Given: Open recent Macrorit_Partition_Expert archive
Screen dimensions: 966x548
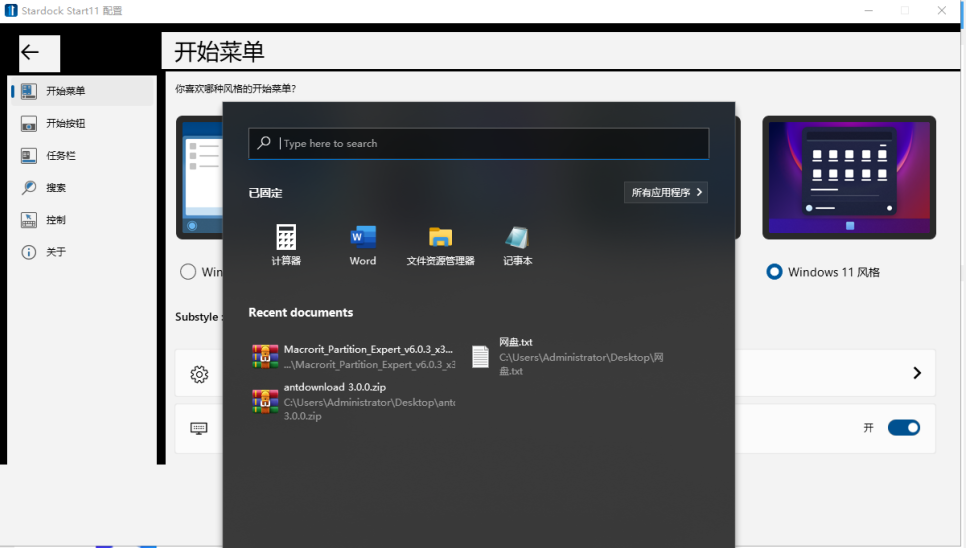Looking at the screenshot, I should (x=354, y=357).
